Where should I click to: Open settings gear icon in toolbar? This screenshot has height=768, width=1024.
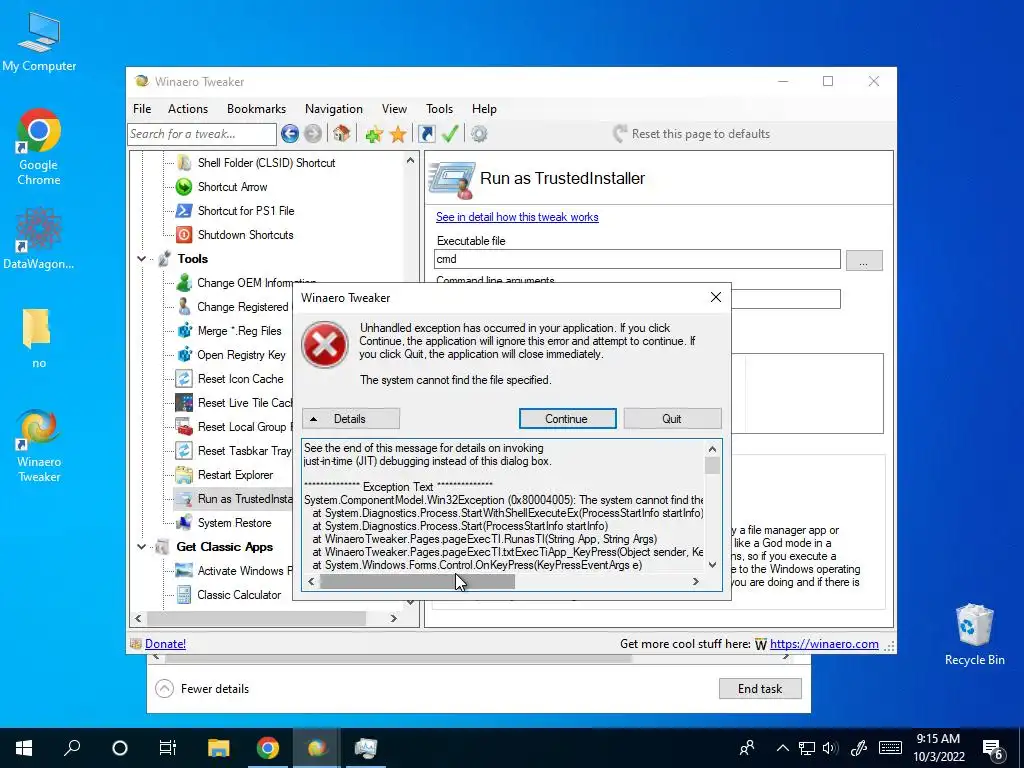tap(479, 134)
